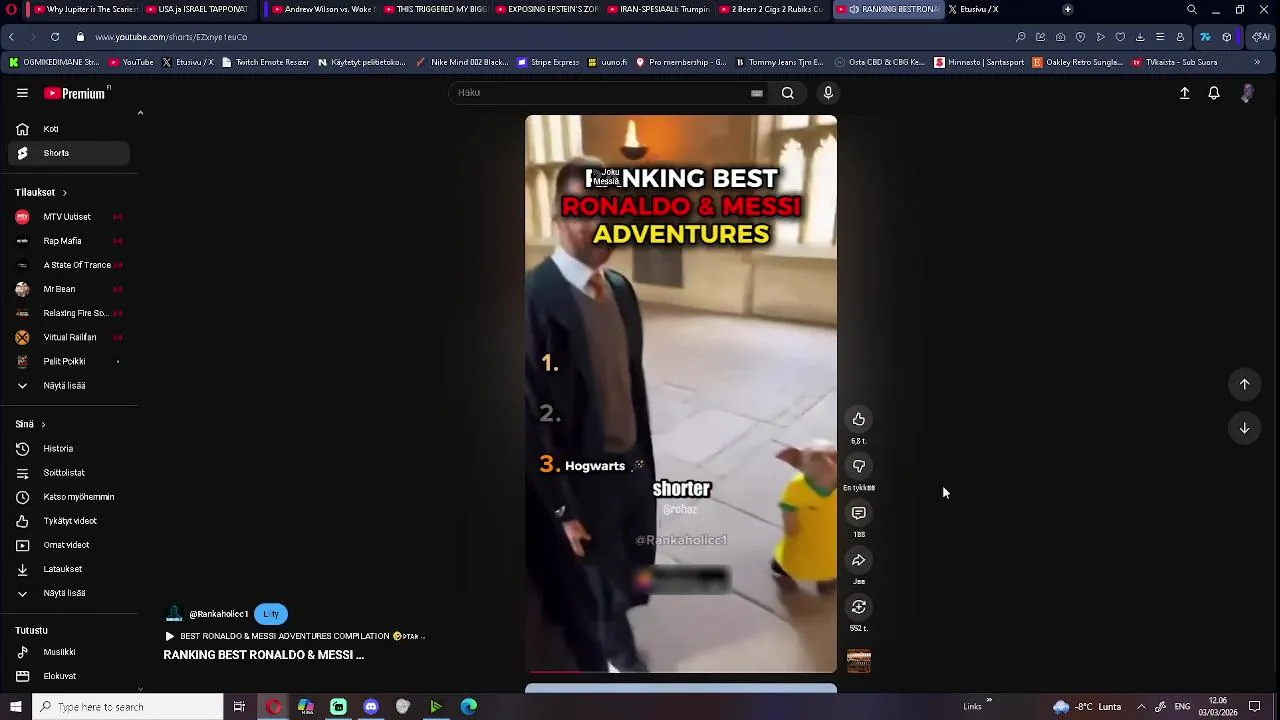Click the subscribed button next to @Rankaholicc1
The height and width of the screenshot is (720, 1280).
(271, 614)
